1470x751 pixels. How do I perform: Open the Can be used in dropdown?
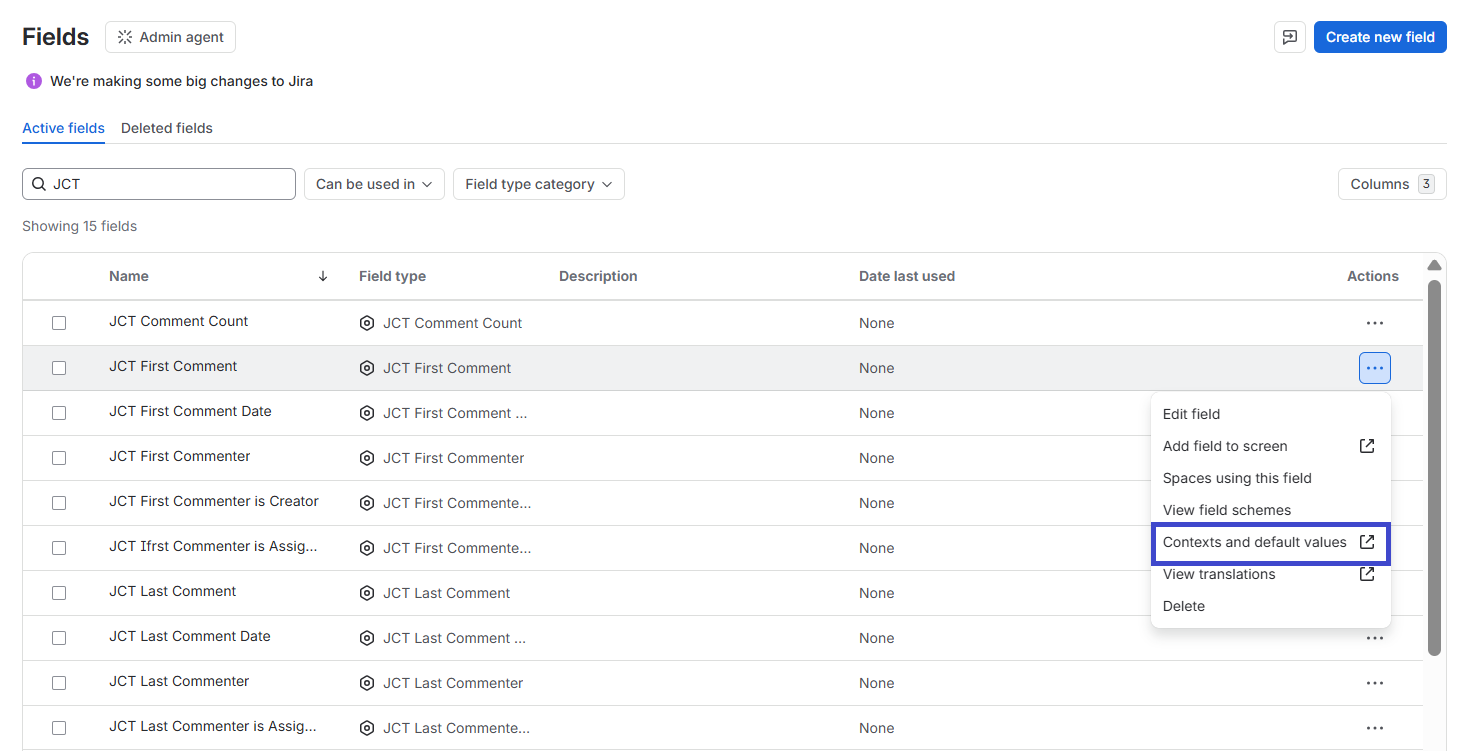(374, 184)
